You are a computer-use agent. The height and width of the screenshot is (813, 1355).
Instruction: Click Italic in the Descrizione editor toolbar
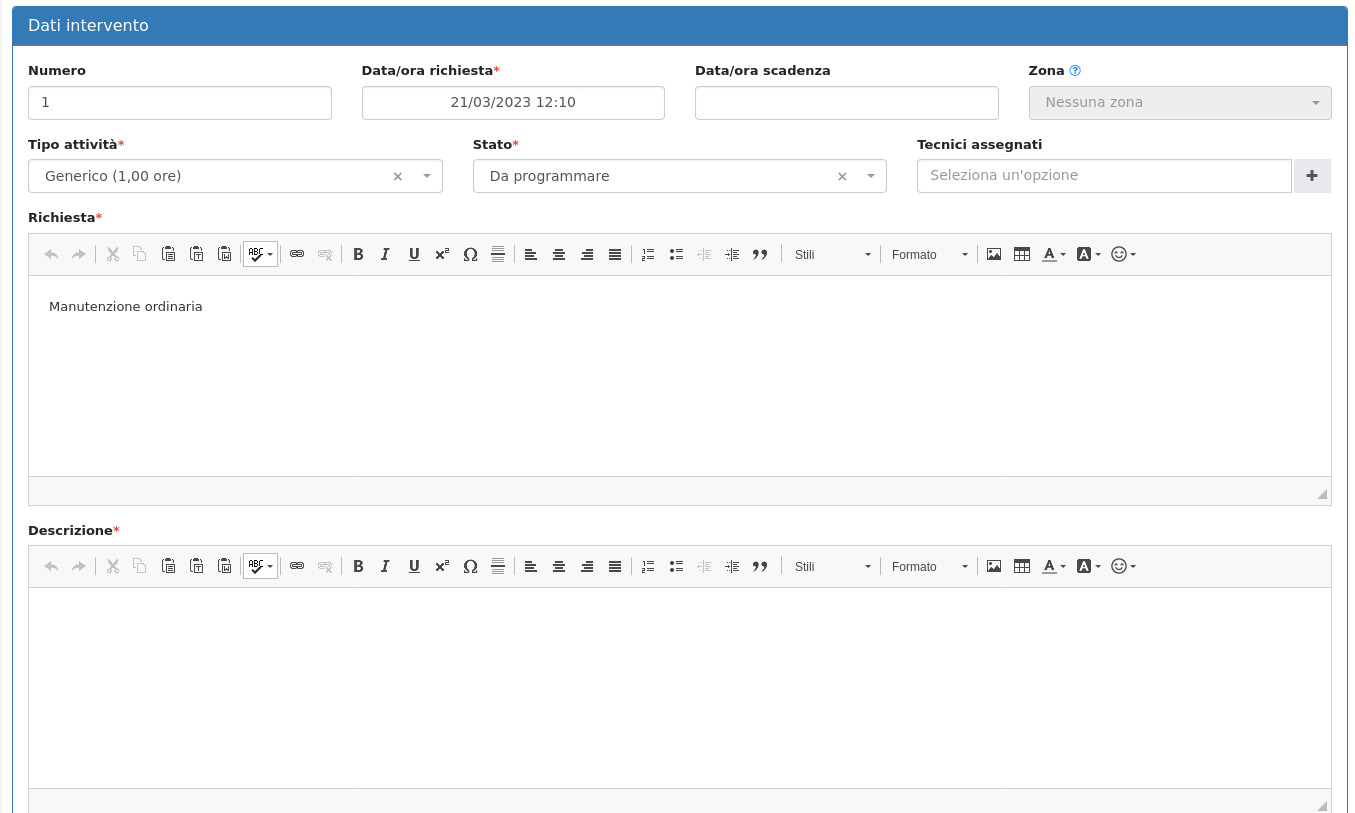pyautogui.click(x=385, y=567)
